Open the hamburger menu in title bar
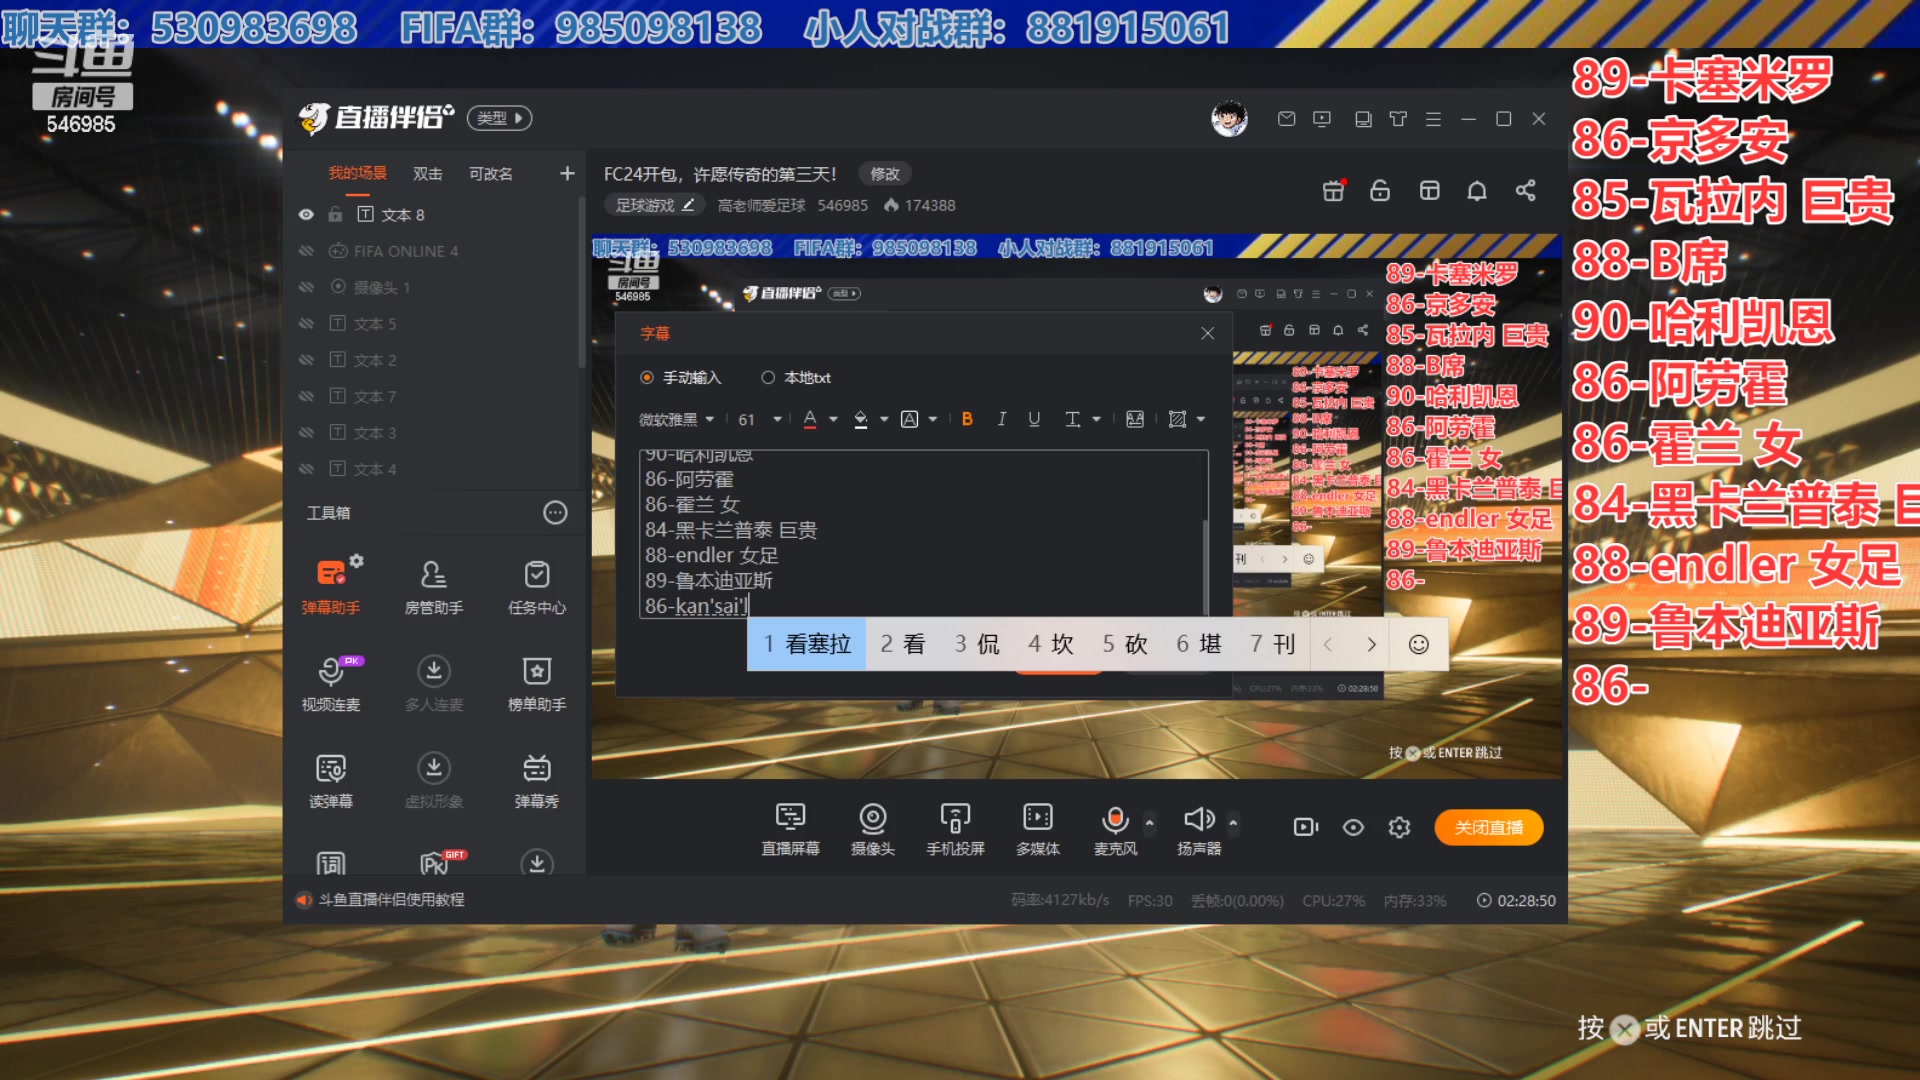The width and height of the screenshot is (1920, 1080). coord(1433,119)
